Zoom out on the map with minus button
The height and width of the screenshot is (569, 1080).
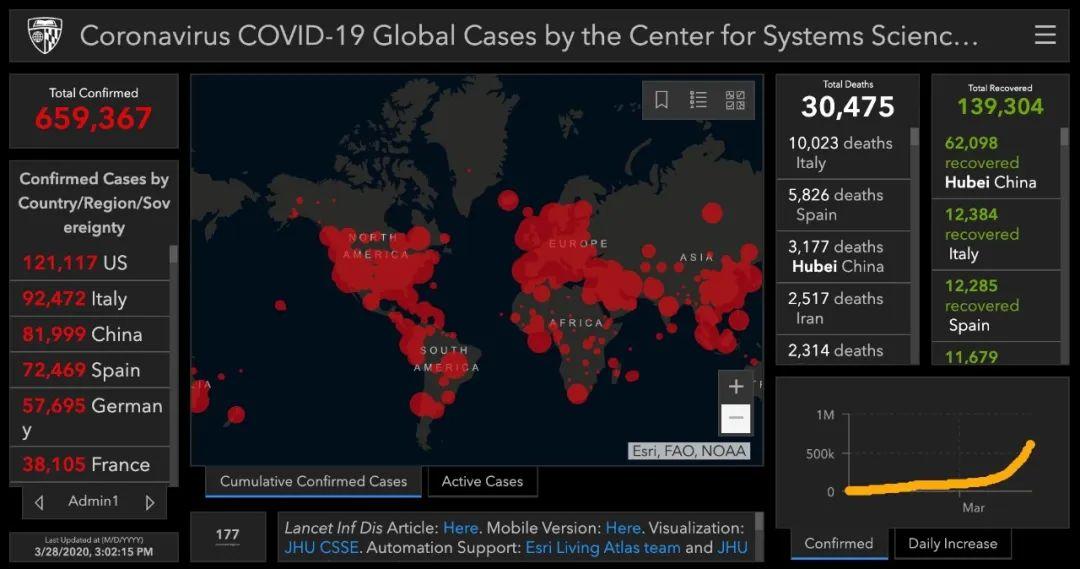736,418
